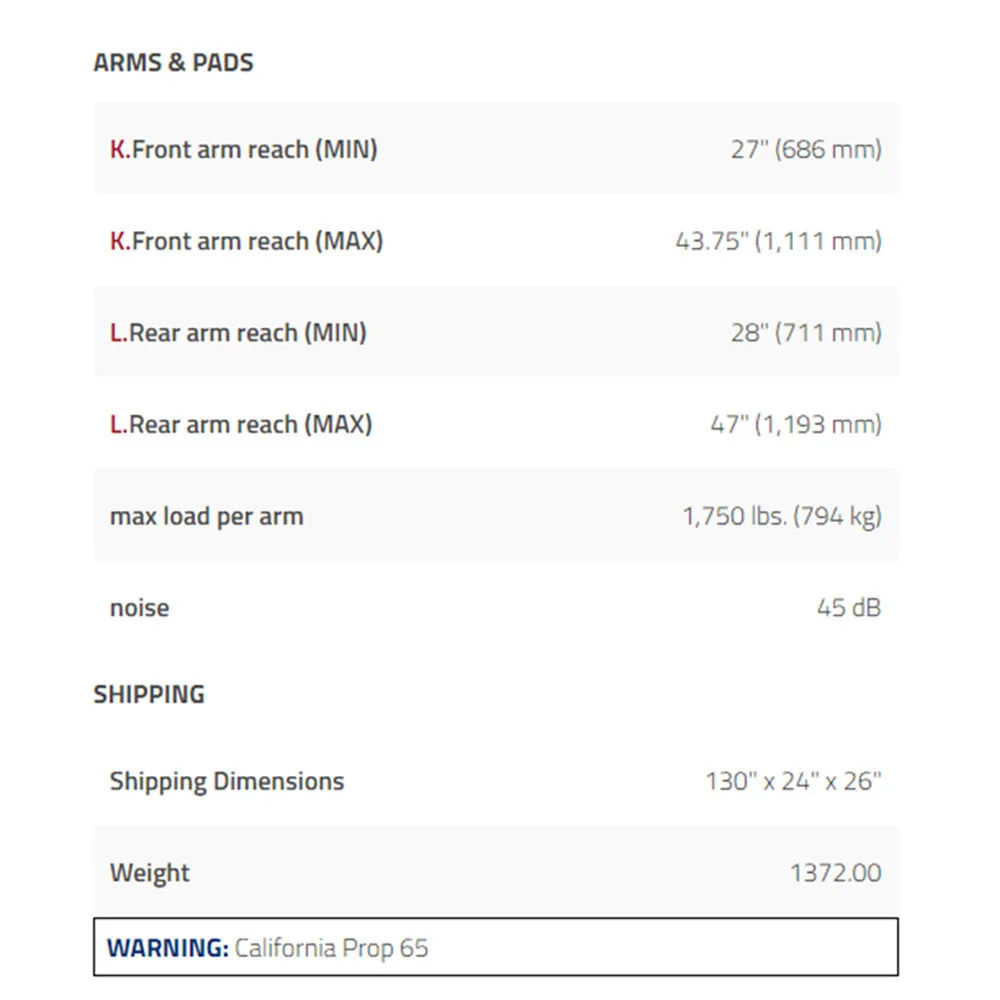Click the bold WARNING: label
The height and width of the screenshot is (1000, 1000).
[168, 948]
